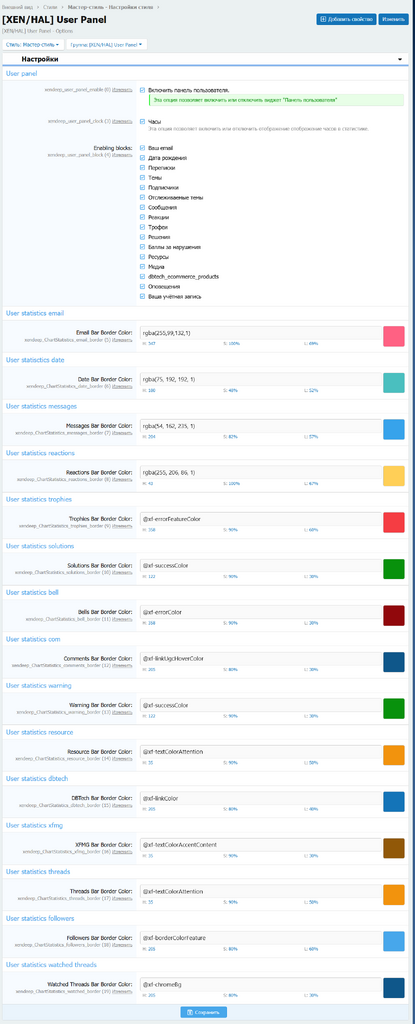Collapse the Настройки section arrow
Screen dimensions: 415x1024
coord(399,59)
